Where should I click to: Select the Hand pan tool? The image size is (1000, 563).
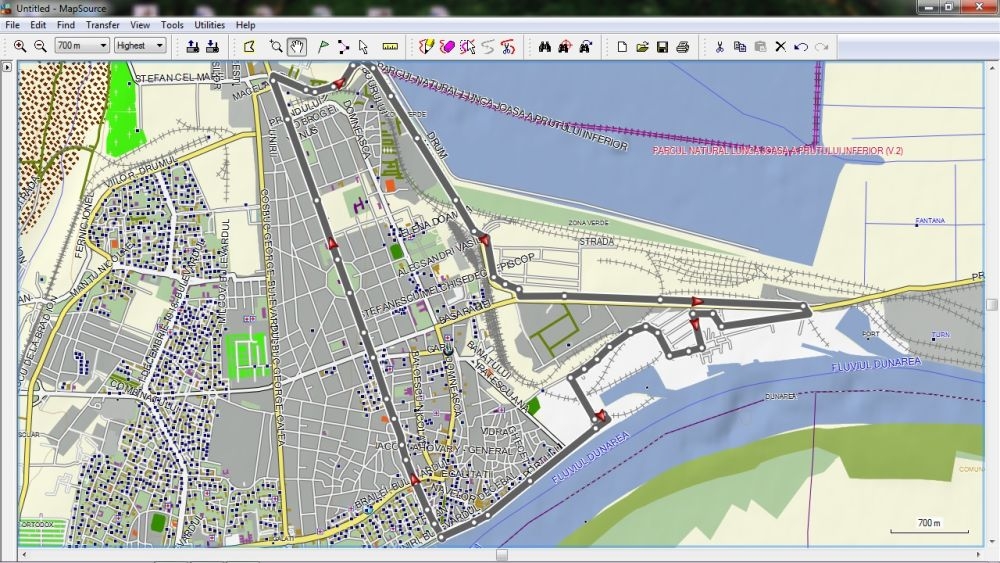click(296, 46)
